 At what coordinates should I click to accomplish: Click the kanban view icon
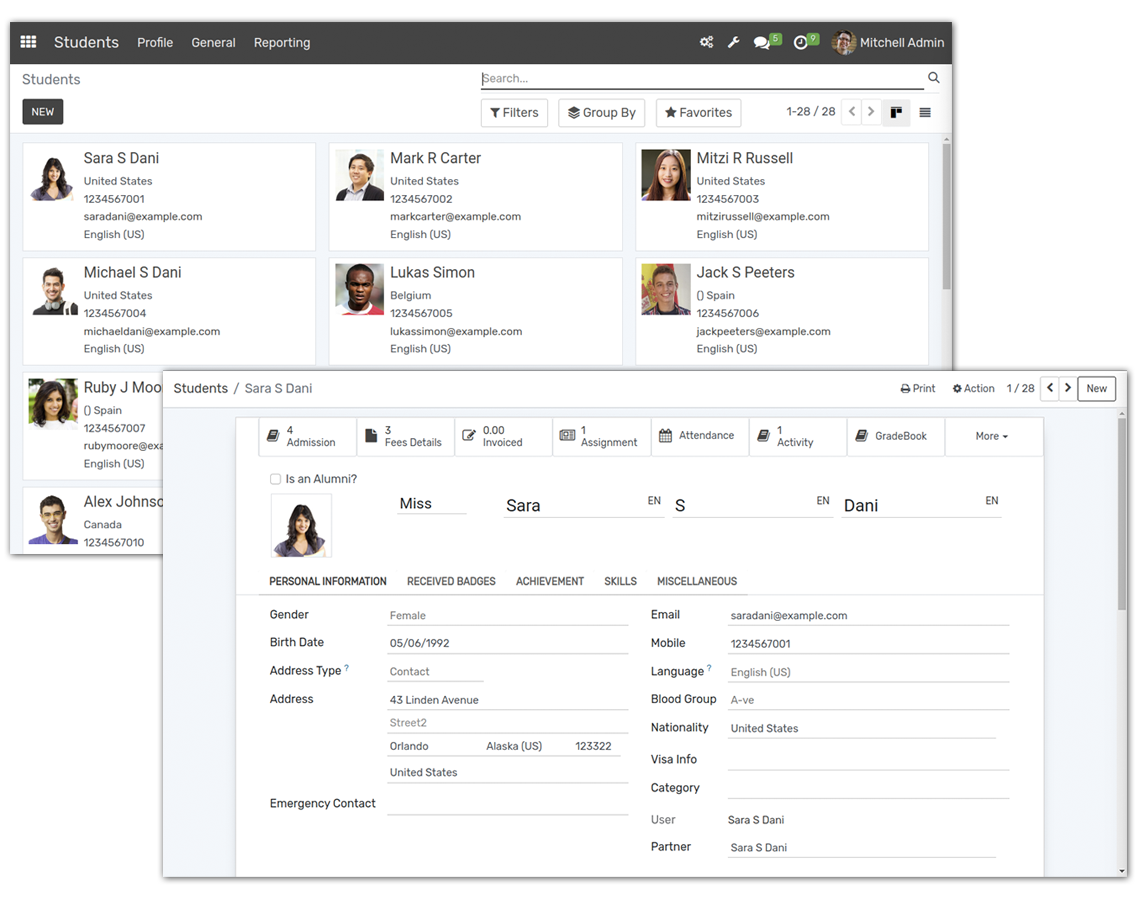[x=895, y=112]
